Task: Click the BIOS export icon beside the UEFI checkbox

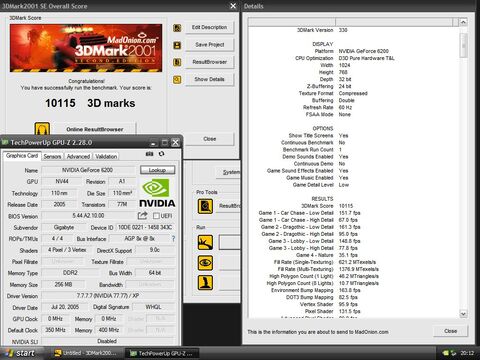Action: 143,216
